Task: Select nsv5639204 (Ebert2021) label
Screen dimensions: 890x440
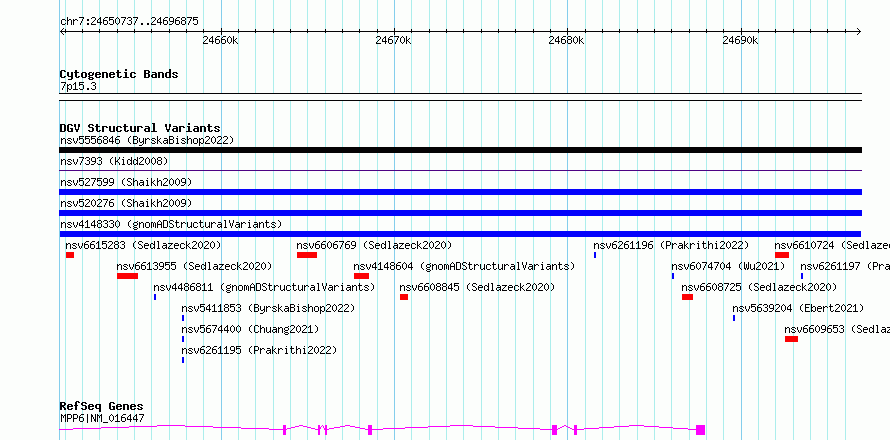Action: tap(798, 308)
